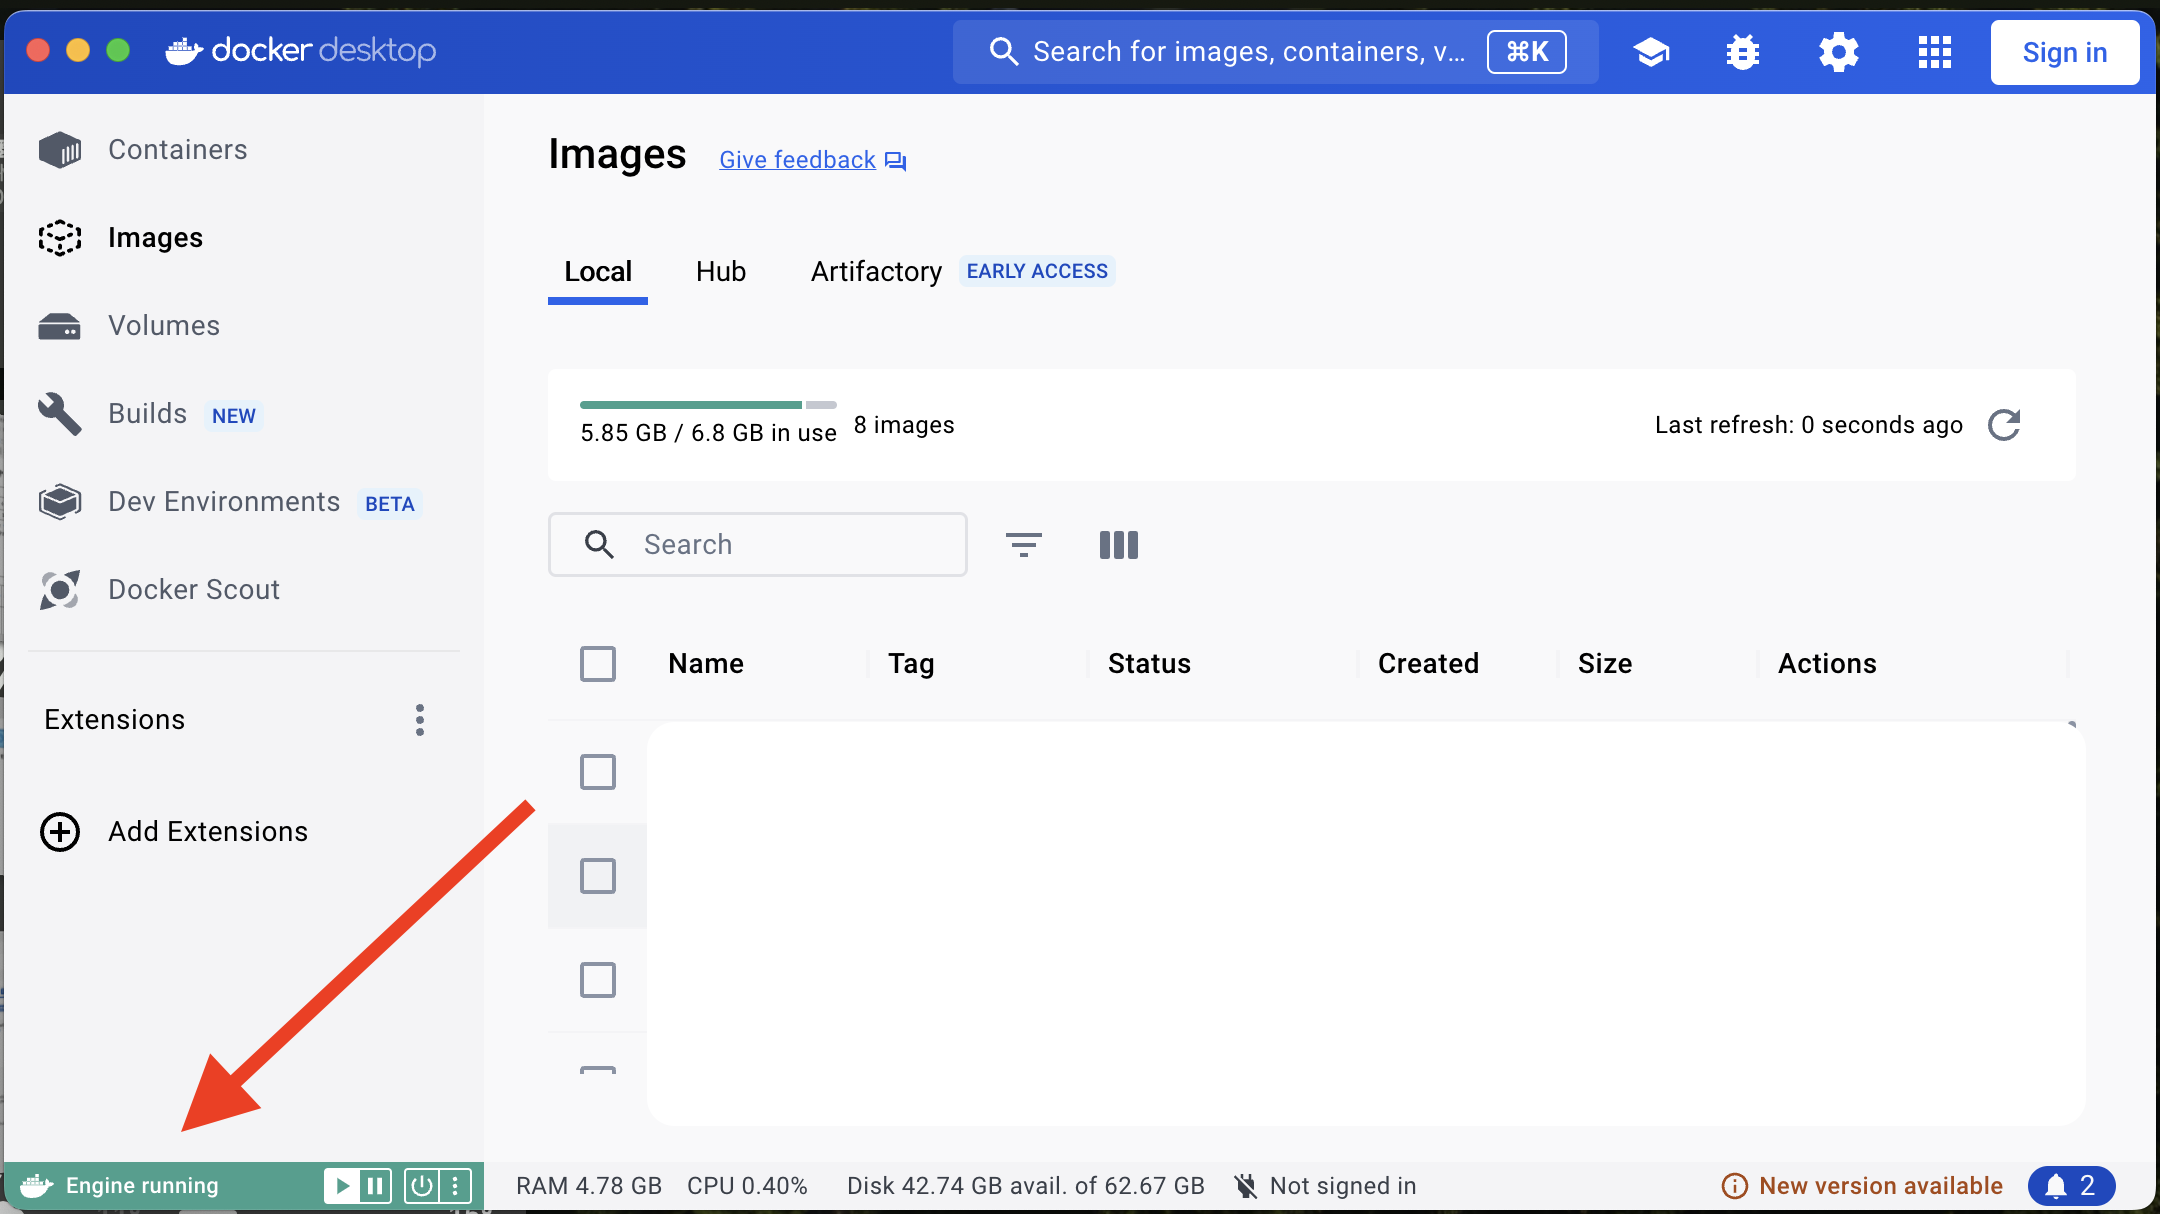Open the Containers section in sidebar
This screenshot has width=2160, height=1214.
point(177,149)
